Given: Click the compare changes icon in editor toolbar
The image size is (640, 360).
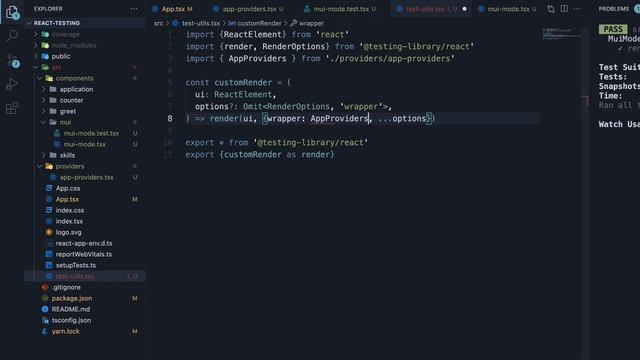Looking at the screenshot, I should click(551, 9).
